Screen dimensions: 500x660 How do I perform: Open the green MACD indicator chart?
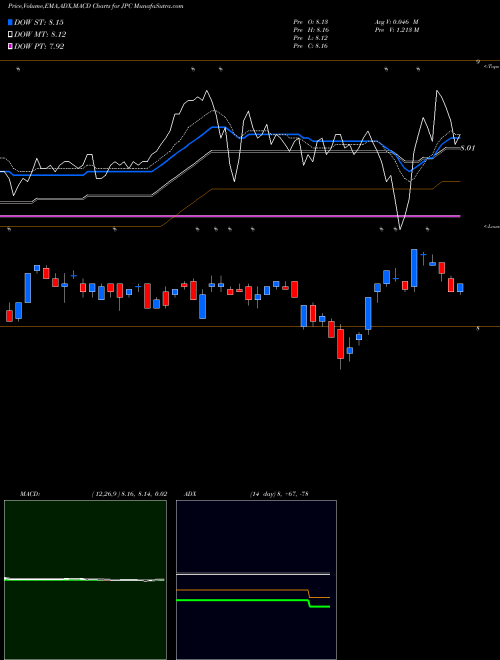click(x=85, y=580)
